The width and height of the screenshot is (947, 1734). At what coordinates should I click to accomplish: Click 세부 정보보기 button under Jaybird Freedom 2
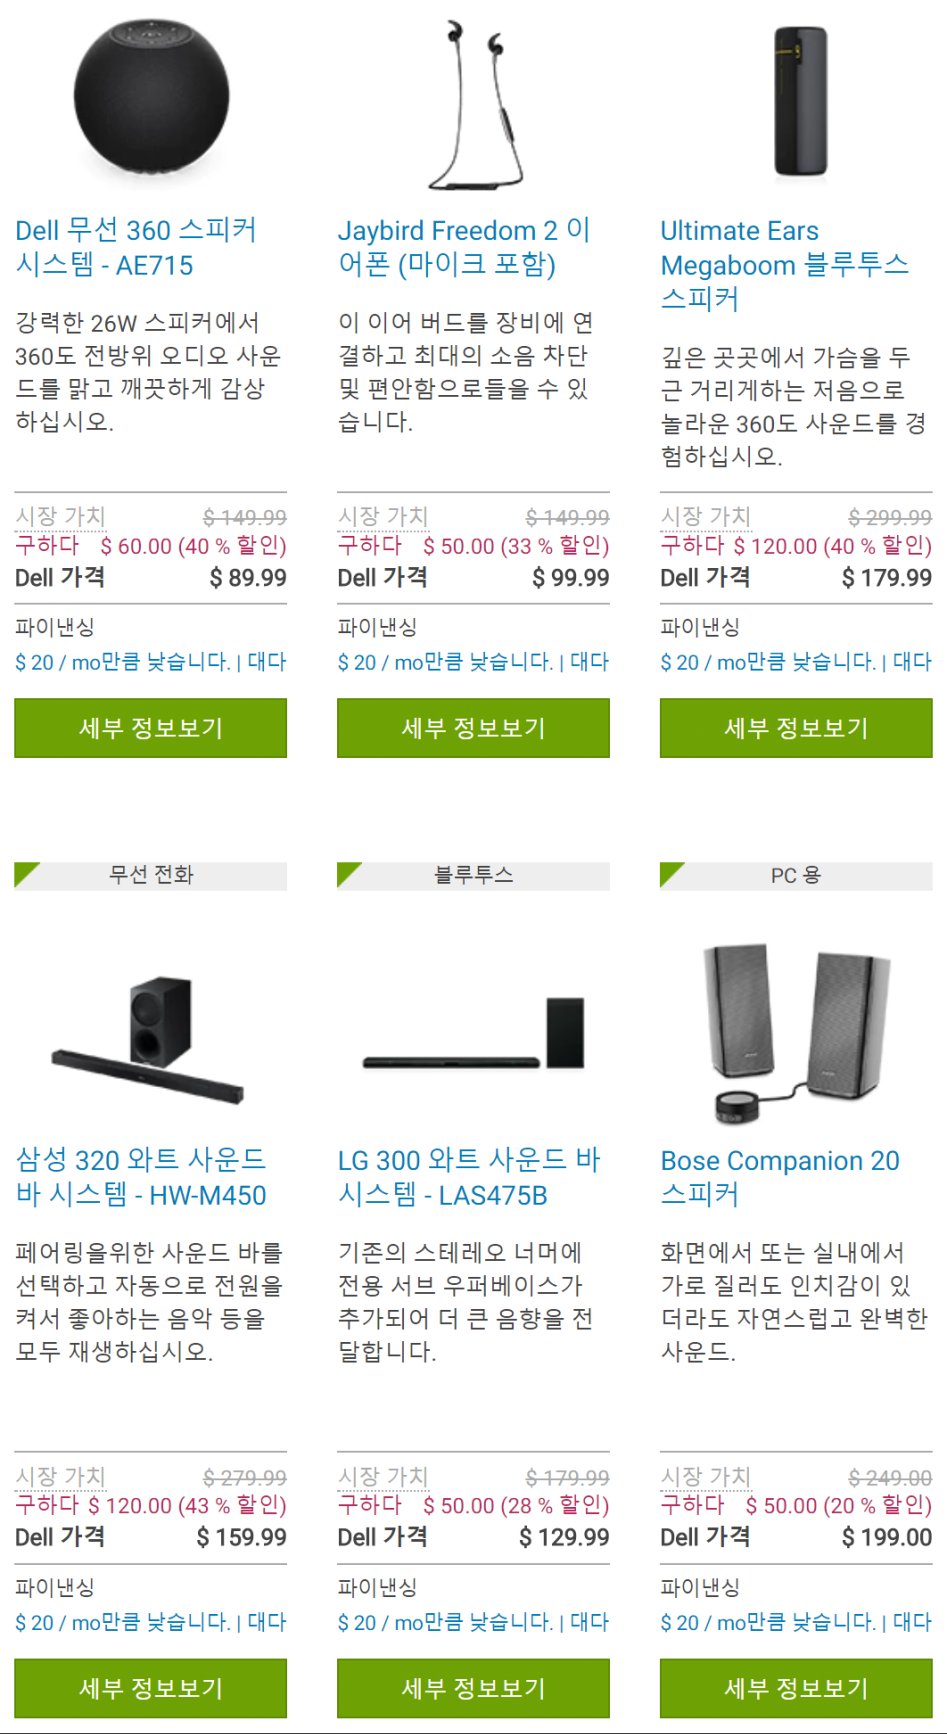(474, 728)
